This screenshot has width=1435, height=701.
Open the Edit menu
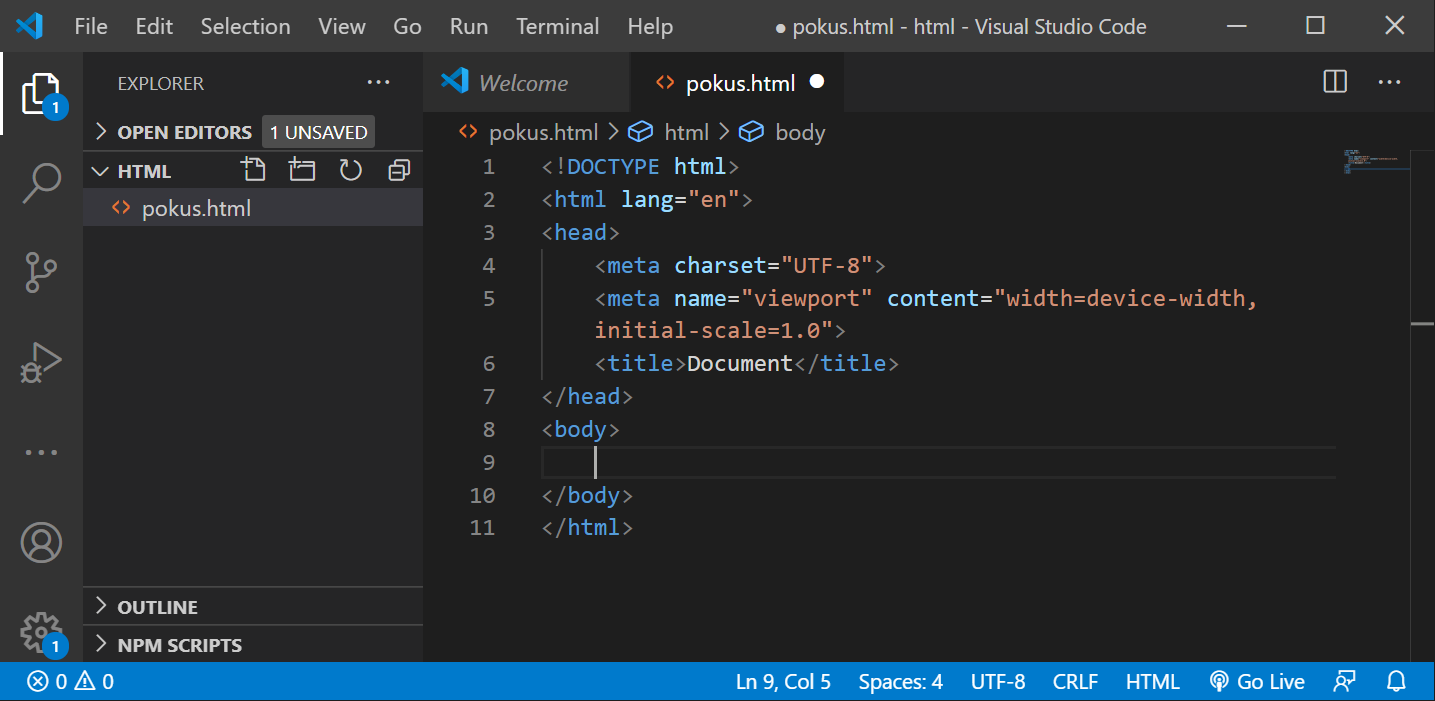click(154, 27)
